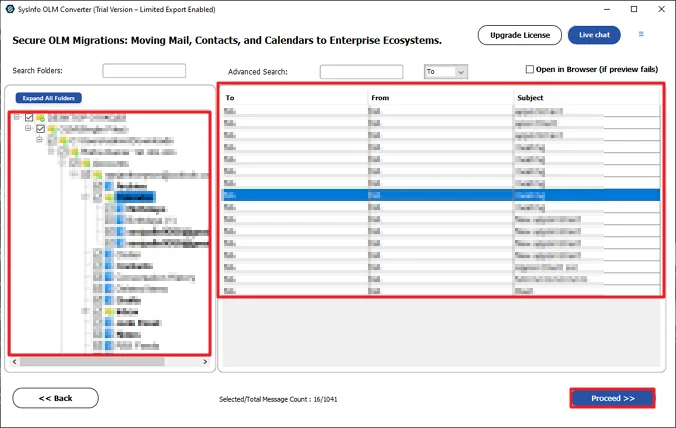Viewport: 676px width, 428px height.
Task: Collapse the root node of the folder tree
Action: (17, 117)
